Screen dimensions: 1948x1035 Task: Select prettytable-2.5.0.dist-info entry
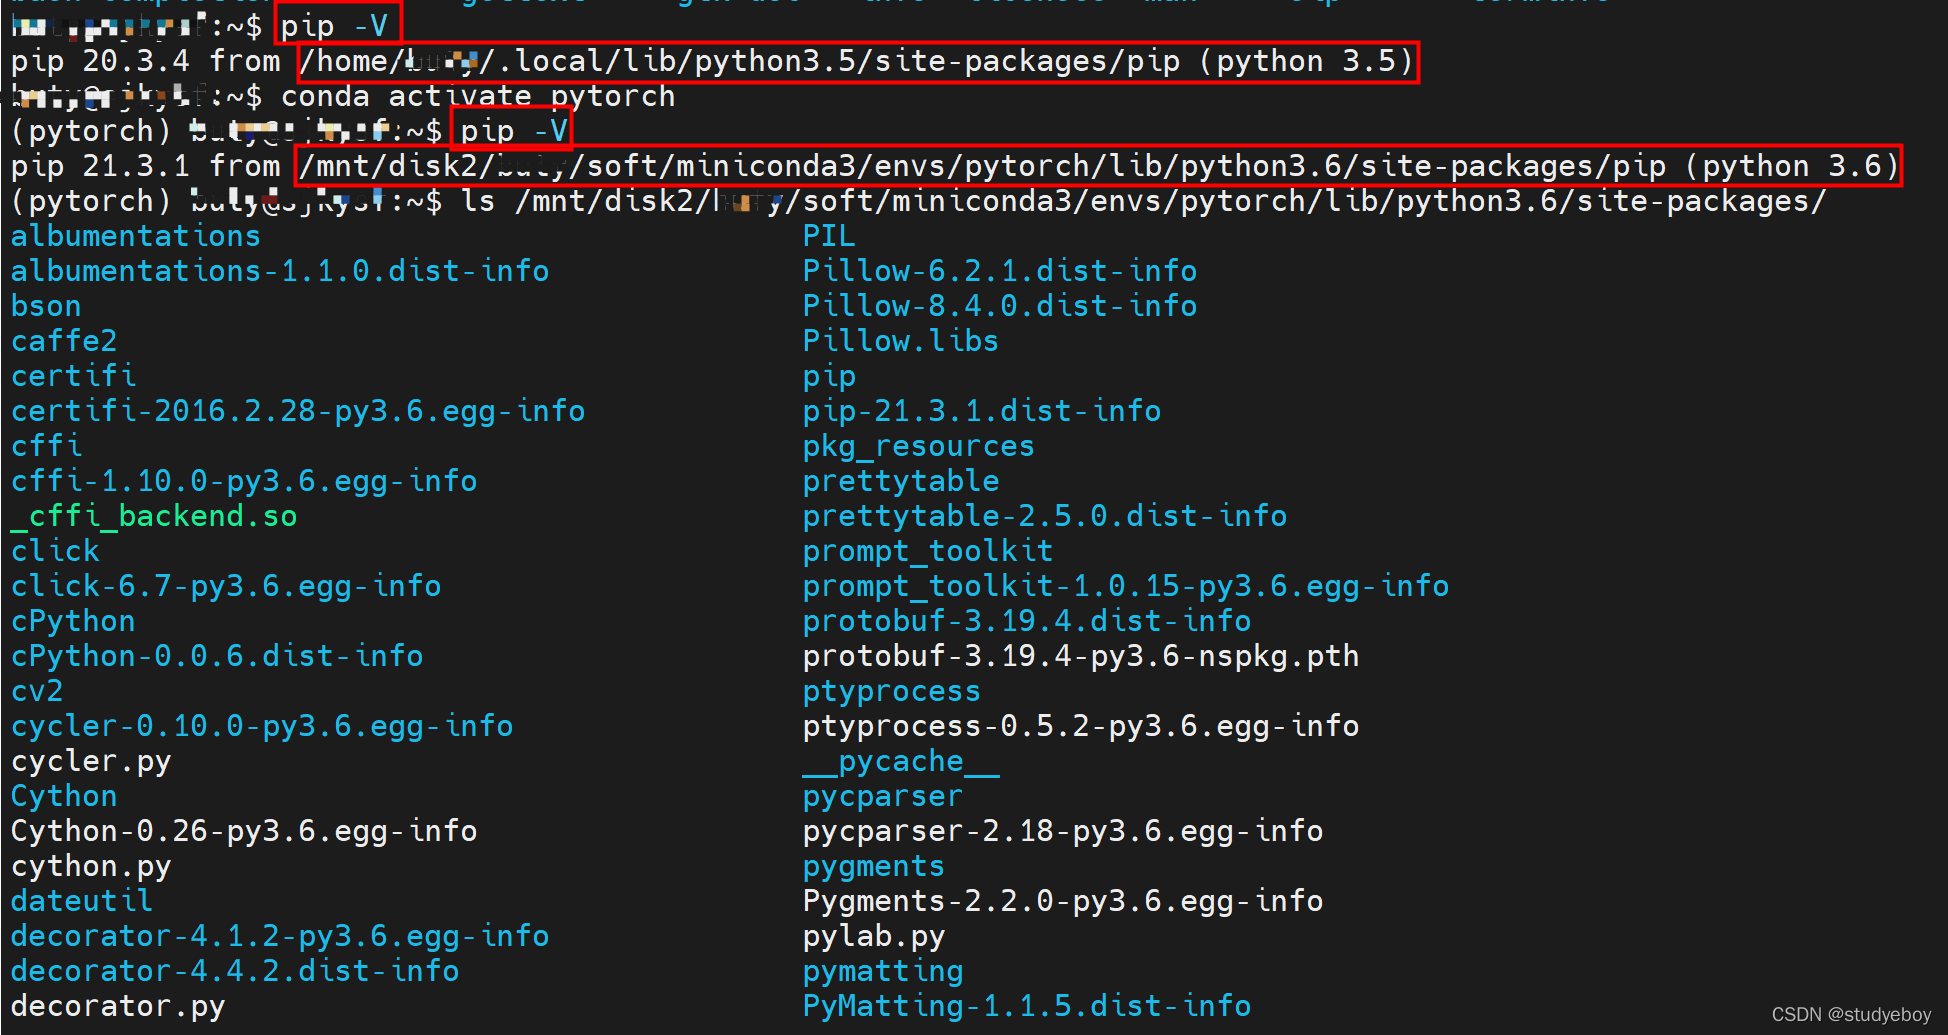point(1045,516)
